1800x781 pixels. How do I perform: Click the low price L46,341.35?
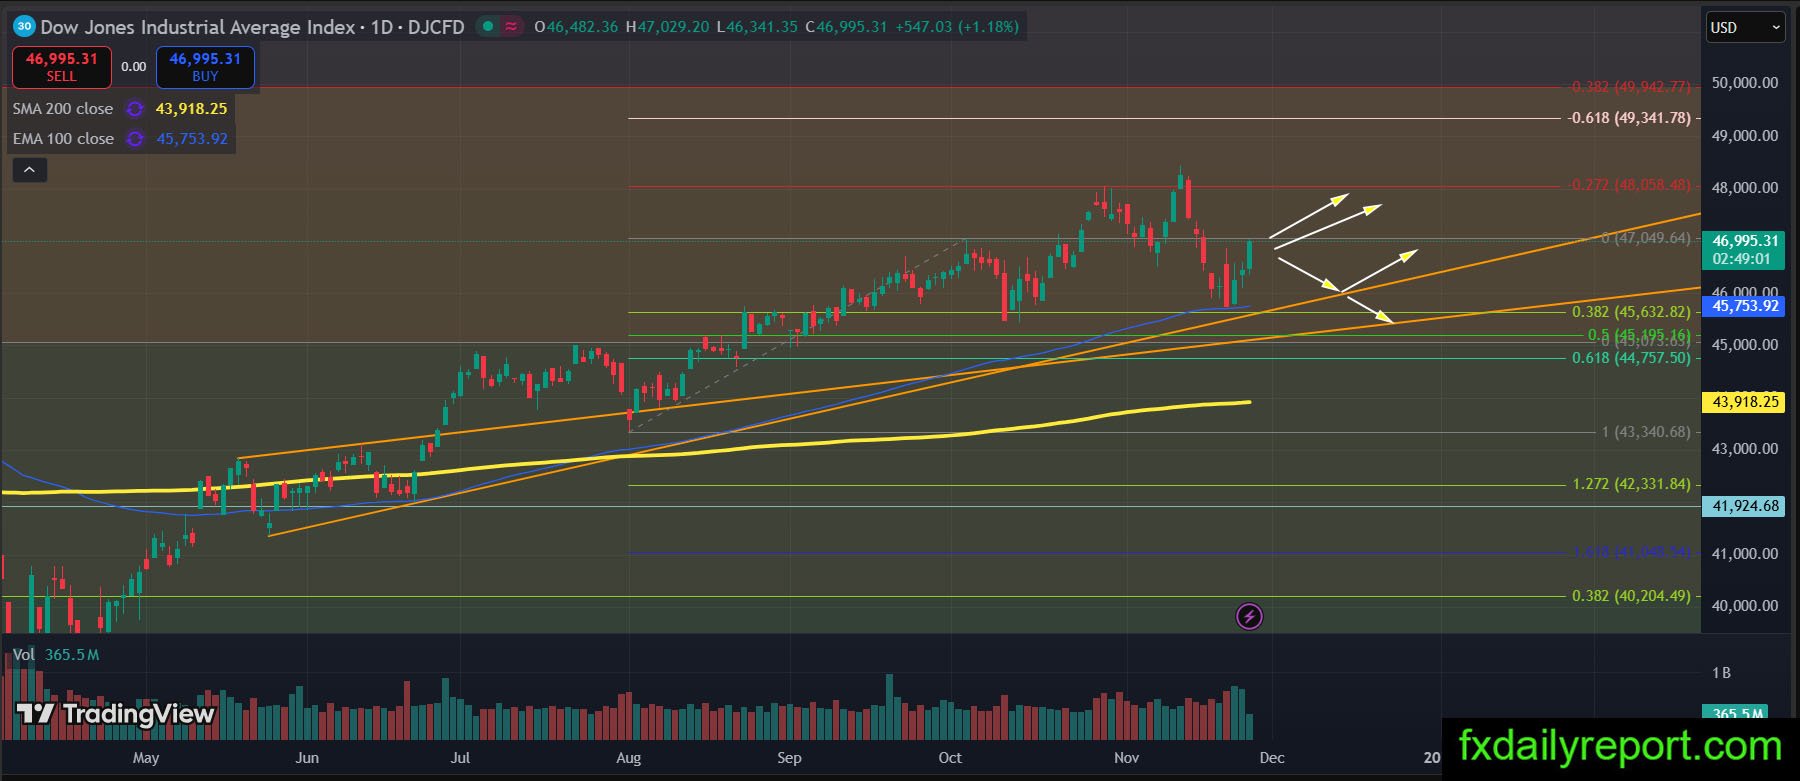[x=757, y=27]
